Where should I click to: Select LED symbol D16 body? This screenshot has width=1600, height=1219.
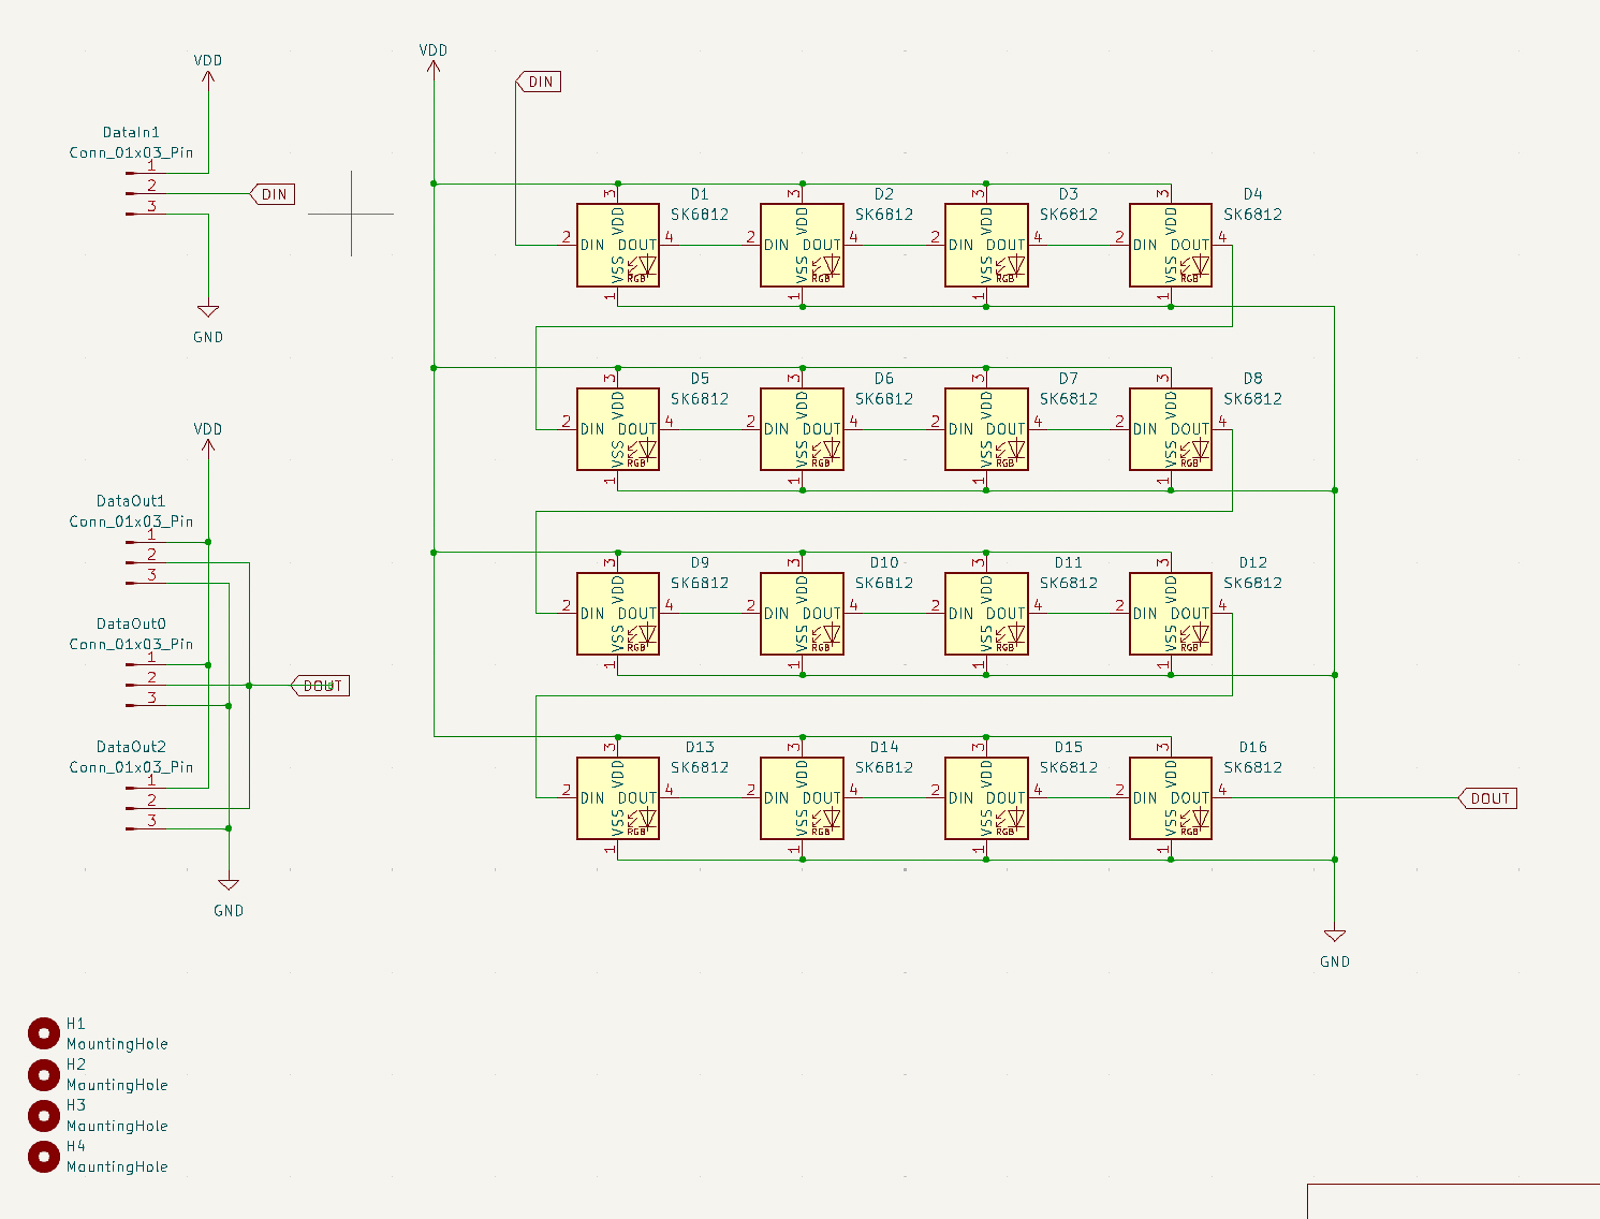pyautogui.click(x=1171, y=798)
